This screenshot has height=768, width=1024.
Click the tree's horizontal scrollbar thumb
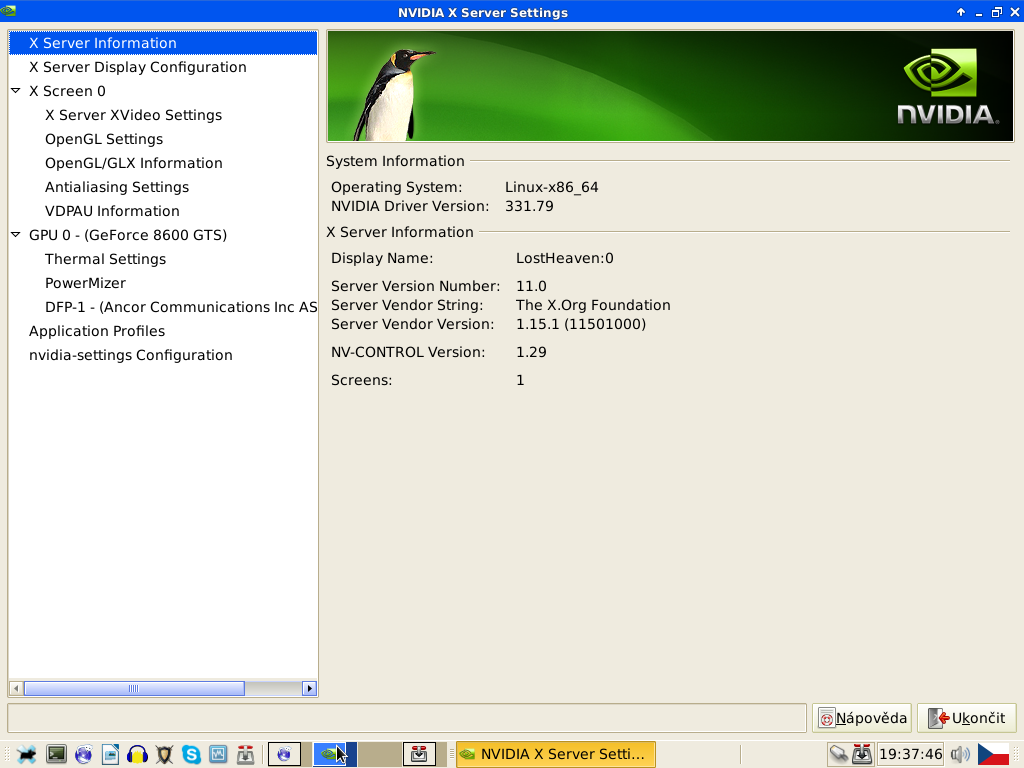coord(134,688)
